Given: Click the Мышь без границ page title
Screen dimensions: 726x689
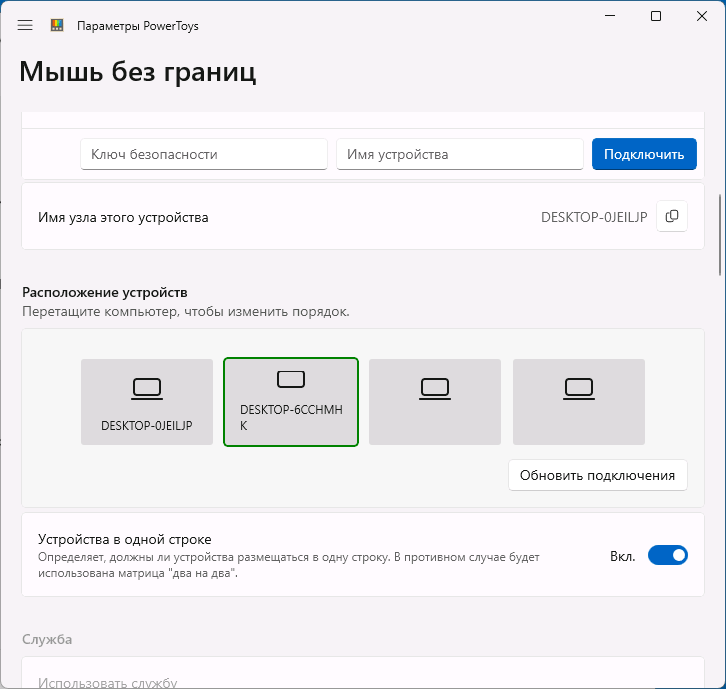Looking at the screenshot, I should 138,71.
